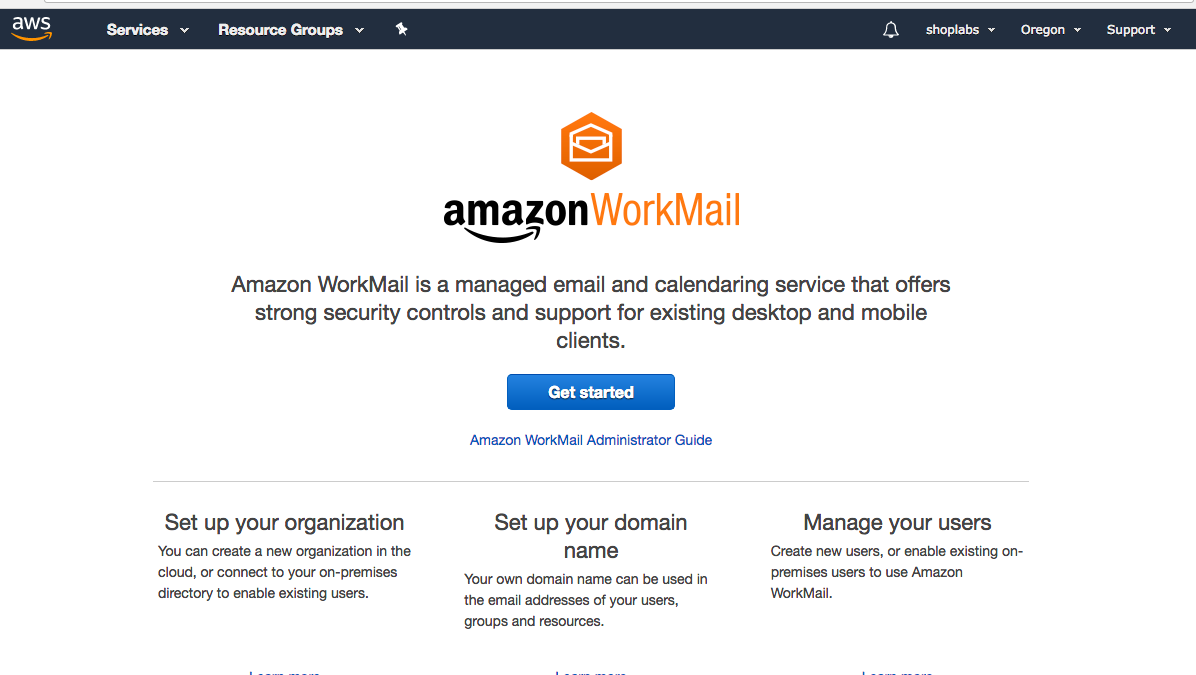Click Learn more under Set up your organization
This screenshot has width=1196, height=675.
[285, 672]
